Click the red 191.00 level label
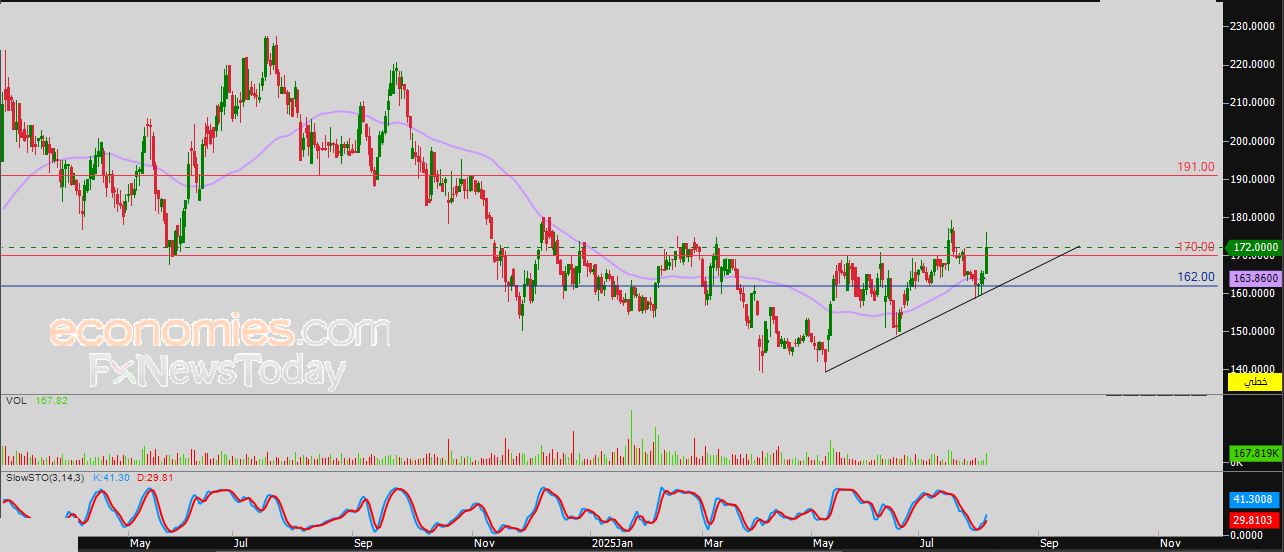 [1195, 167]
